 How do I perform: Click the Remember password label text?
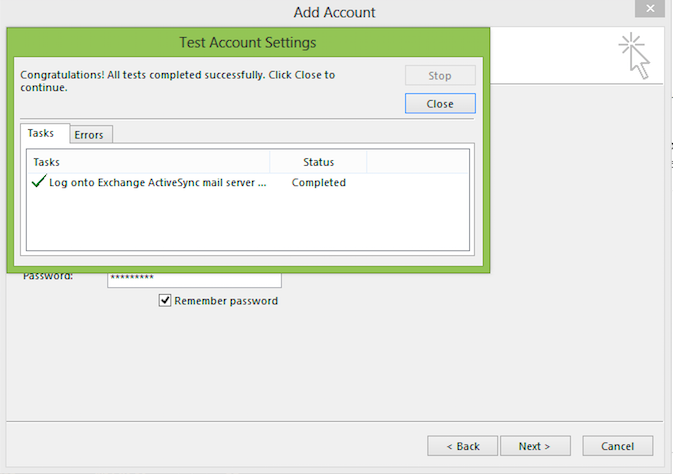[x=226, y=301]
